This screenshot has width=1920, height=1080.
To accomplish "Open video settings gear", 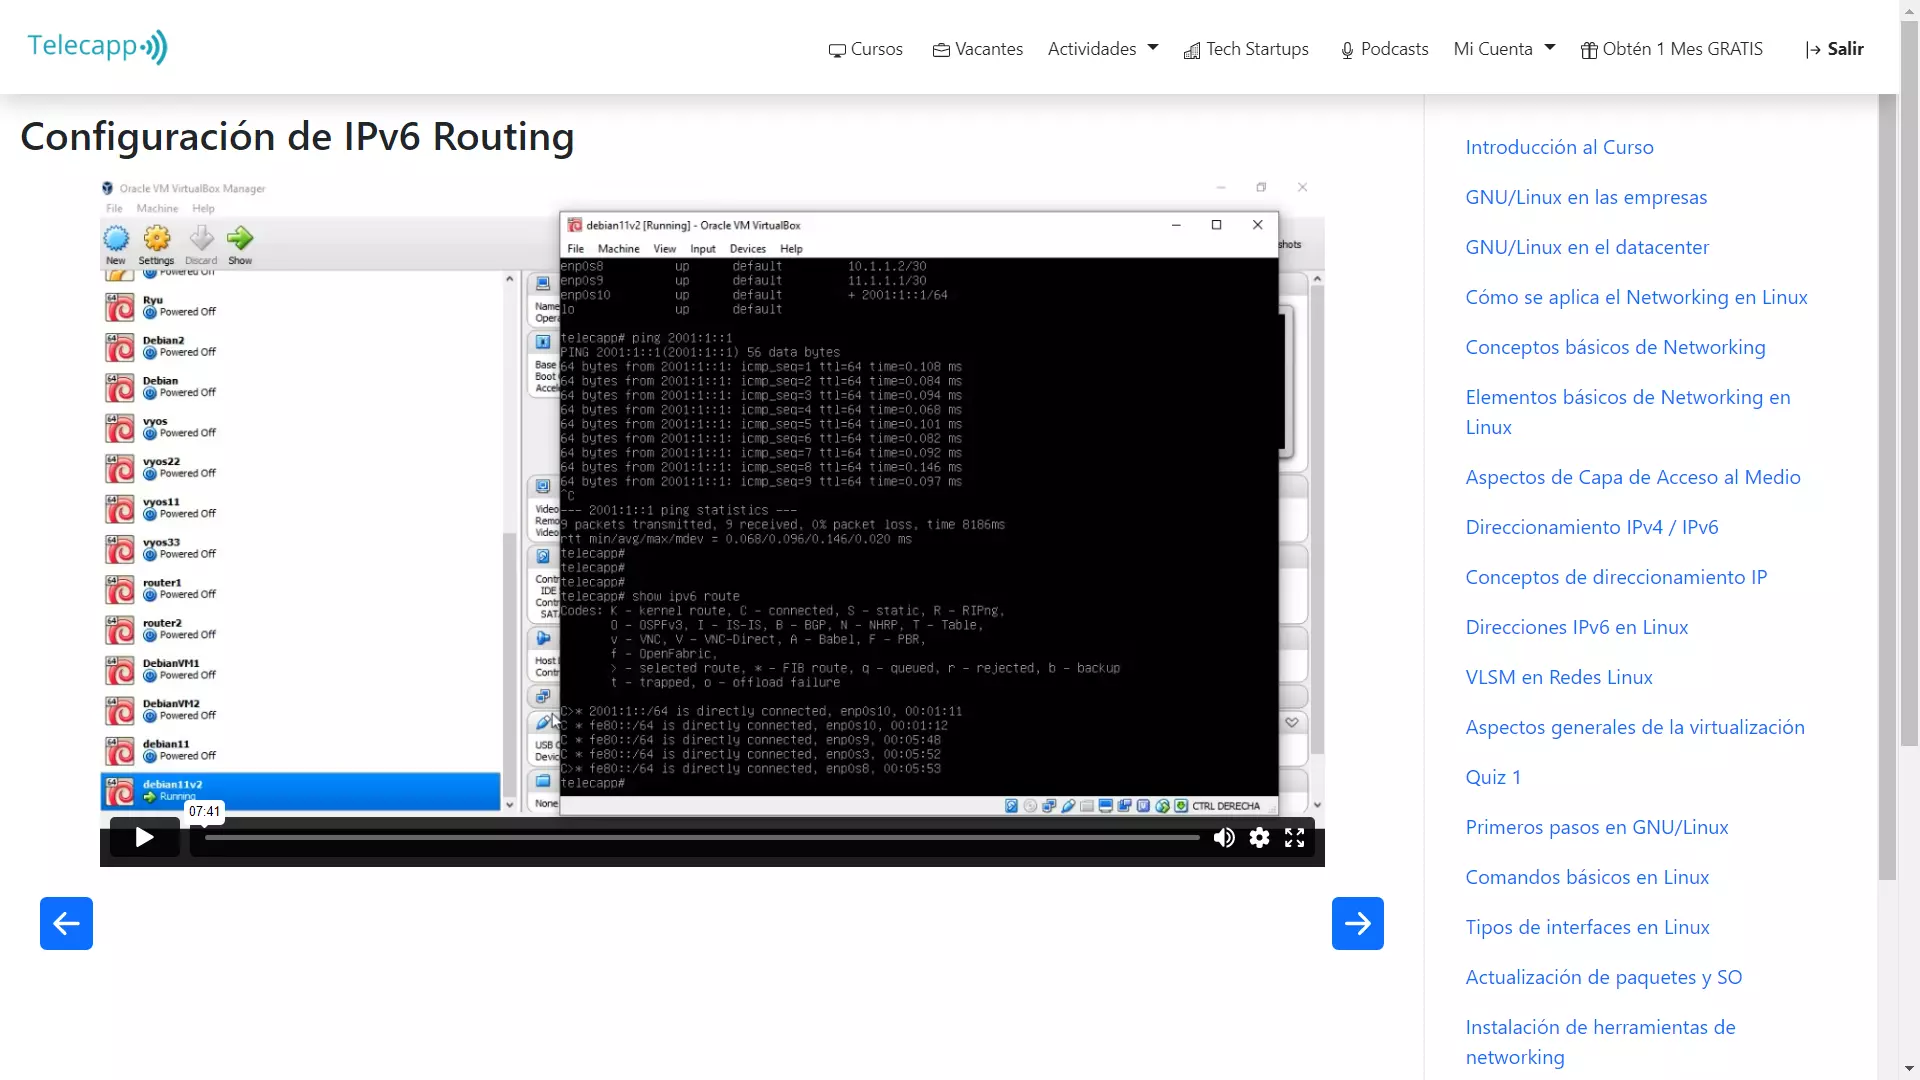I will point(1259,838).
